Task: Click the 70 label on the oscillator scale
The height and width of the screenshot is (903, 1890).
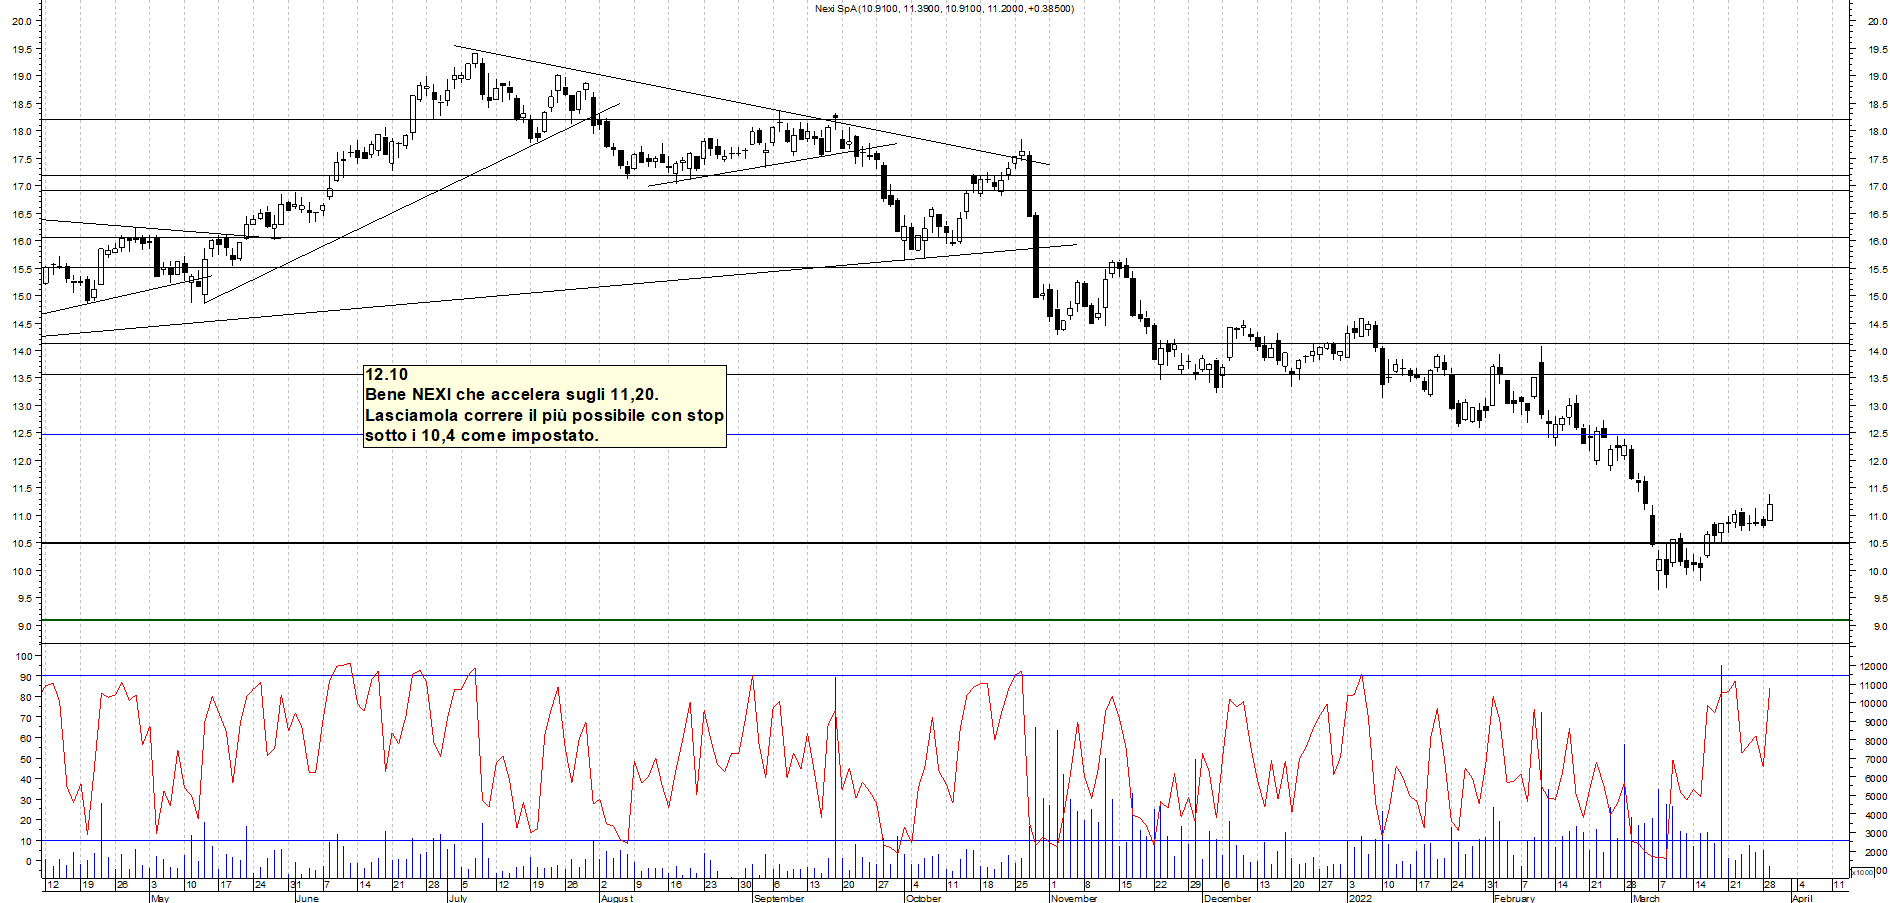Action: click(26, 718)
